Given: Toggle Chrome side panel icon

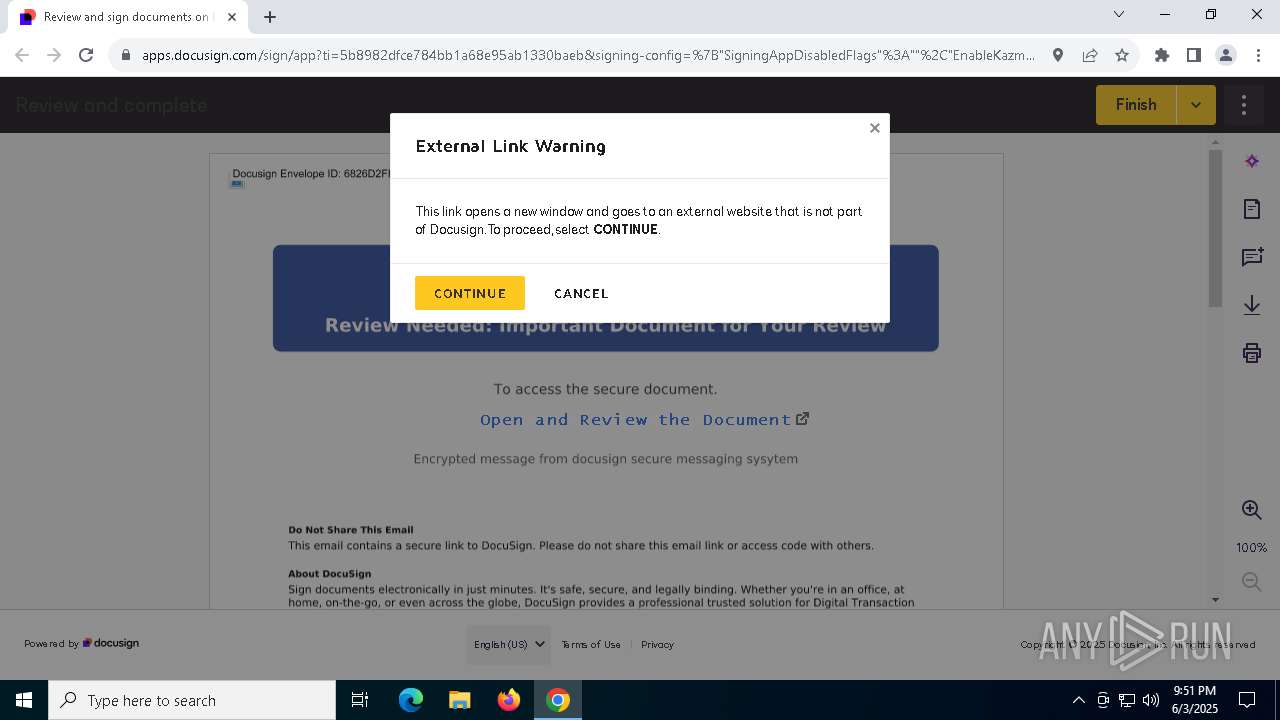Looking at the screenshot, I should tap(1194, 55).
